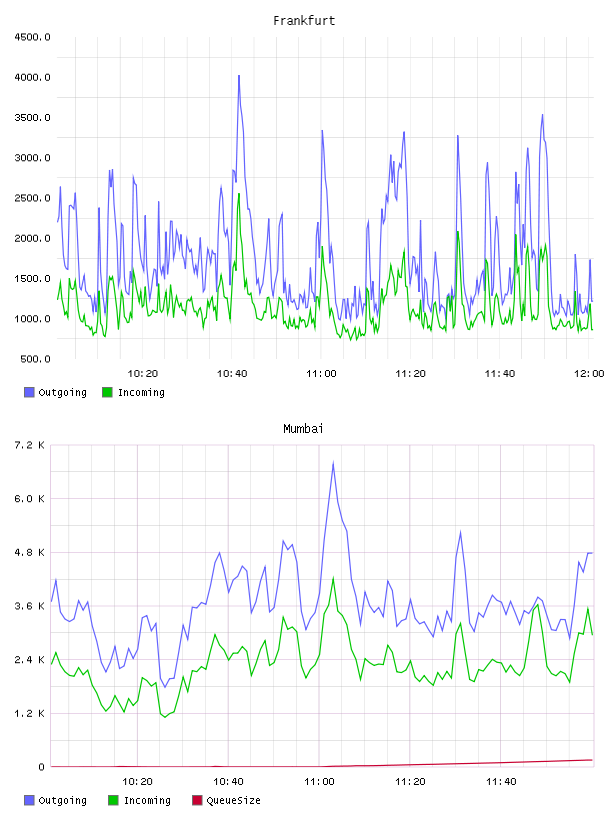Select the Outgoing legend label under Mumbai

tap(62, 800)
